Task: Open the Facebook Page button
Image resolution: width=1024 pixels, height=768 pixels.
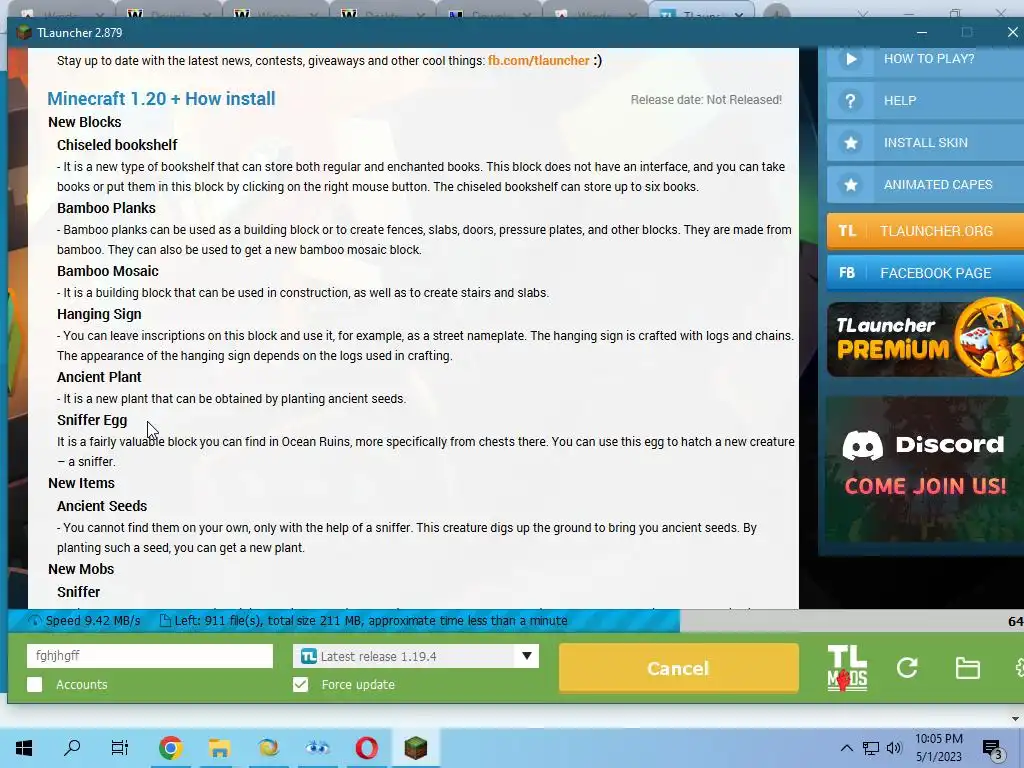Action: 925,273
